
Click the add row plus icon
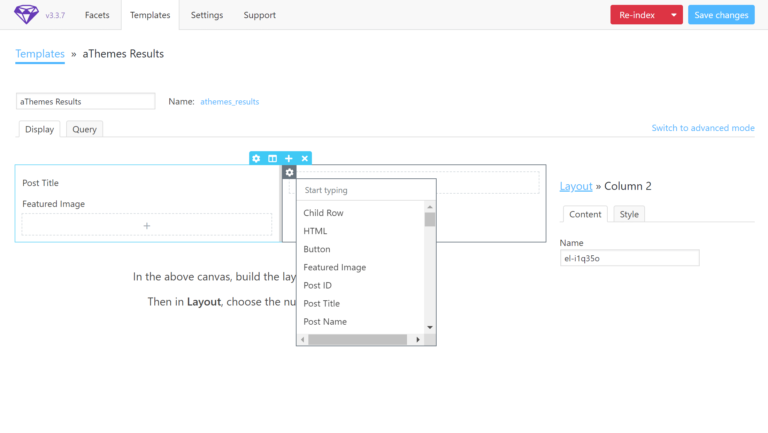point(289,158)
